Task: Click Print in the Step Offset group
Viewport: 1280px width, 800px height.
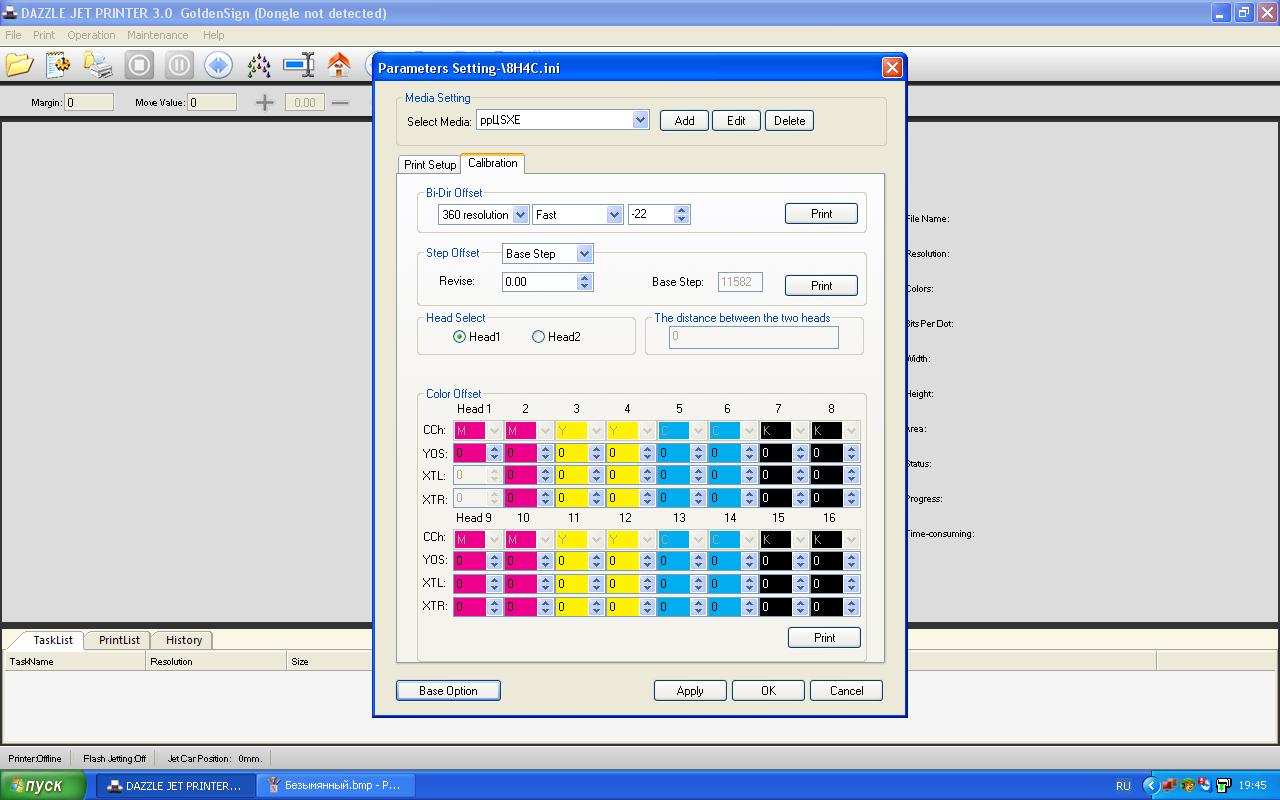Action: tap(821, 286)
